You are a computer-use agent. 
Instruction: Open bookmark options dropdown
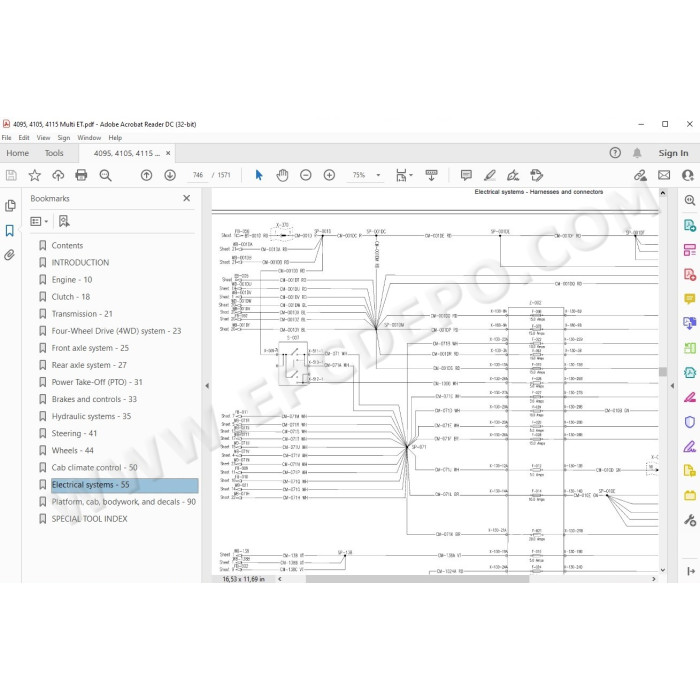(x=39, y=221)
